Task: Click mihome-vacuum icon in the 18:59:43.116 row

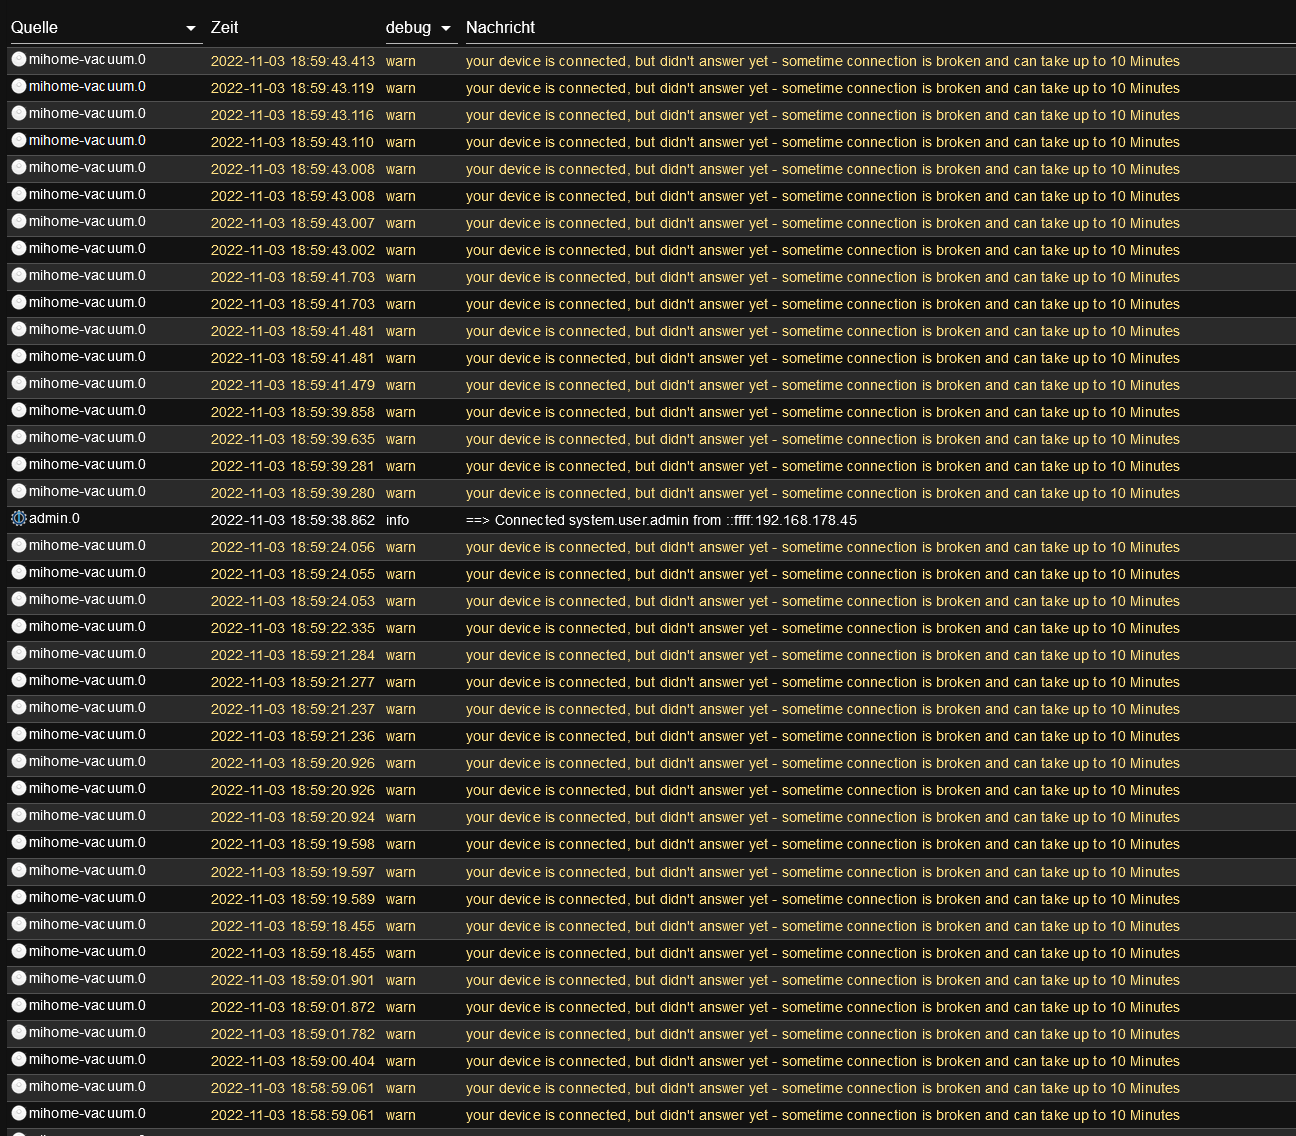Action: (x=19, y=114)
